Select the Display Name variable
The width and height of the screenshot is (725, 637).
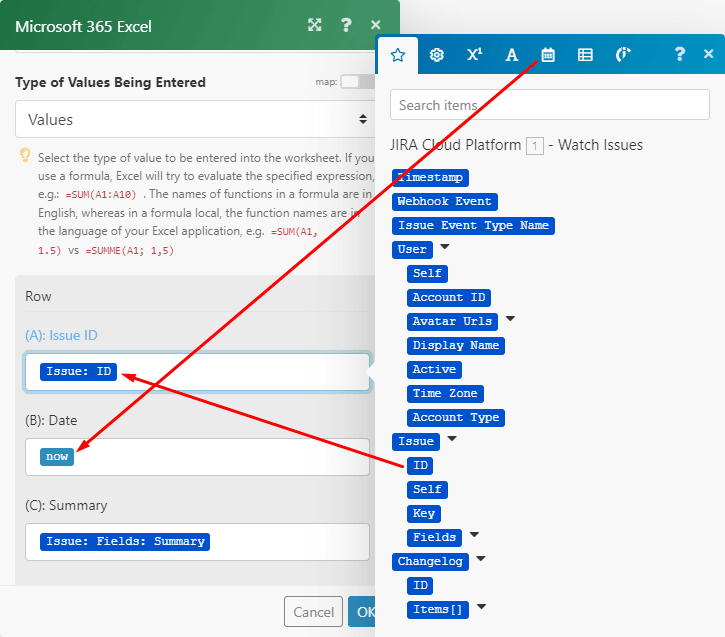tap(455, 345)
